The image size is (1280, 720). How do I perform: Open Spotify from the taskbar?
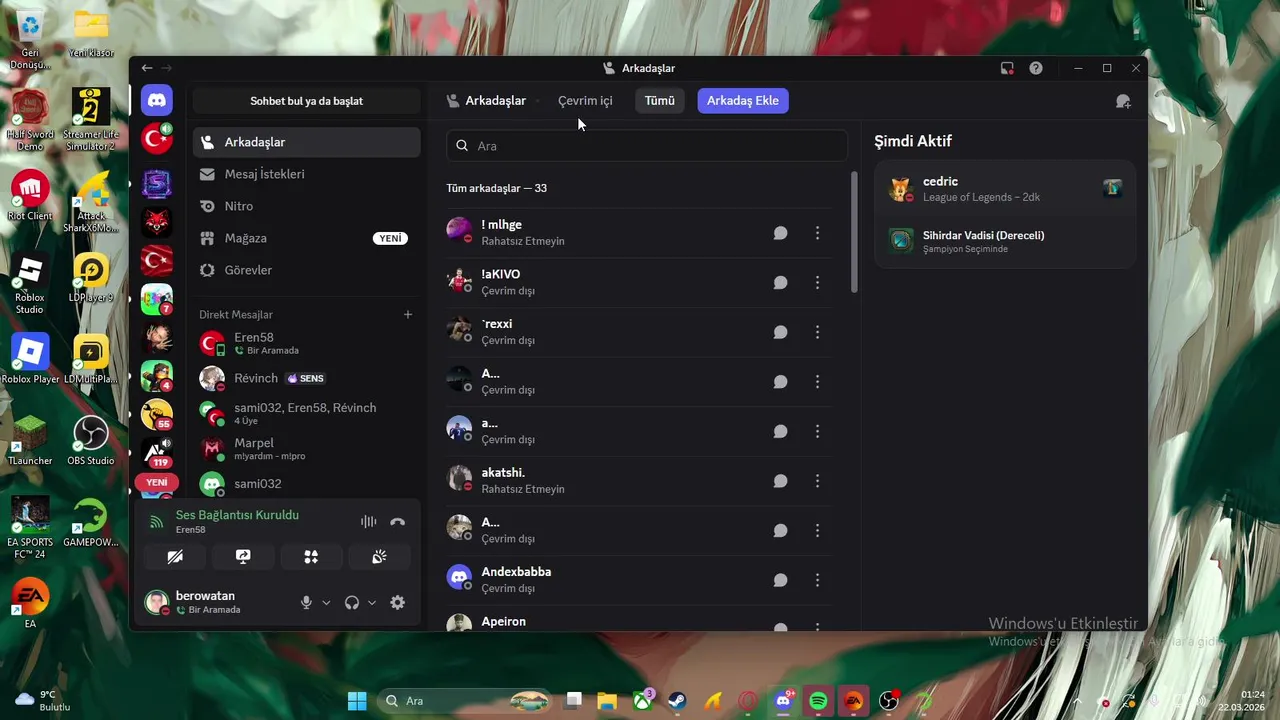tap(818, 701)
